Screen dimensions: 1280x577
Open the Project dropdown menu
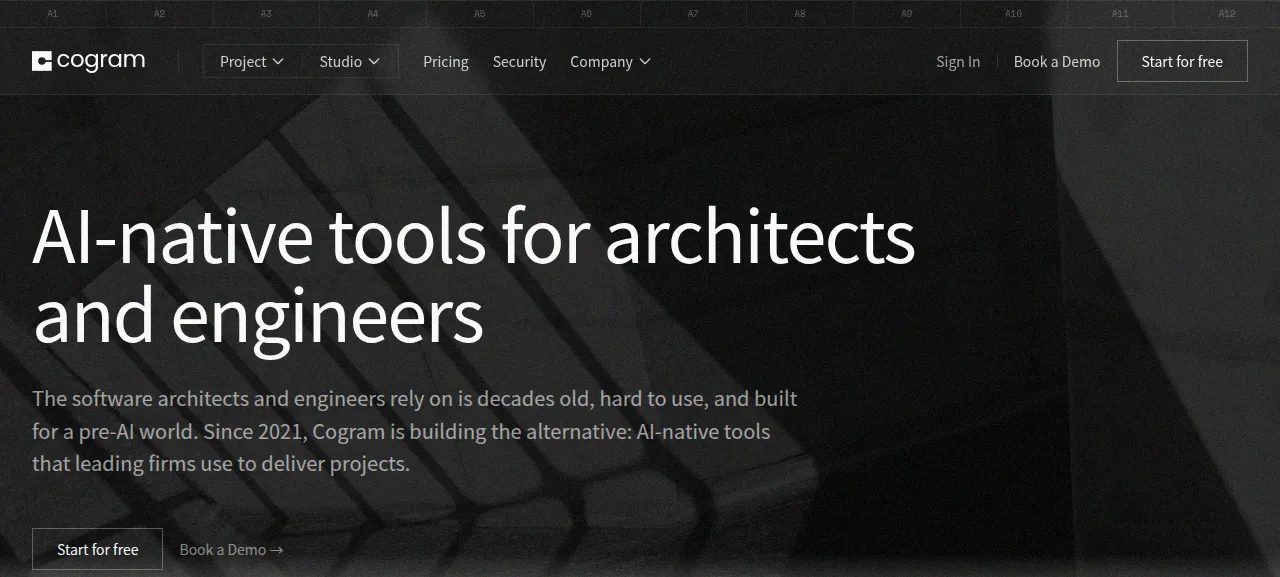point(252,61)
